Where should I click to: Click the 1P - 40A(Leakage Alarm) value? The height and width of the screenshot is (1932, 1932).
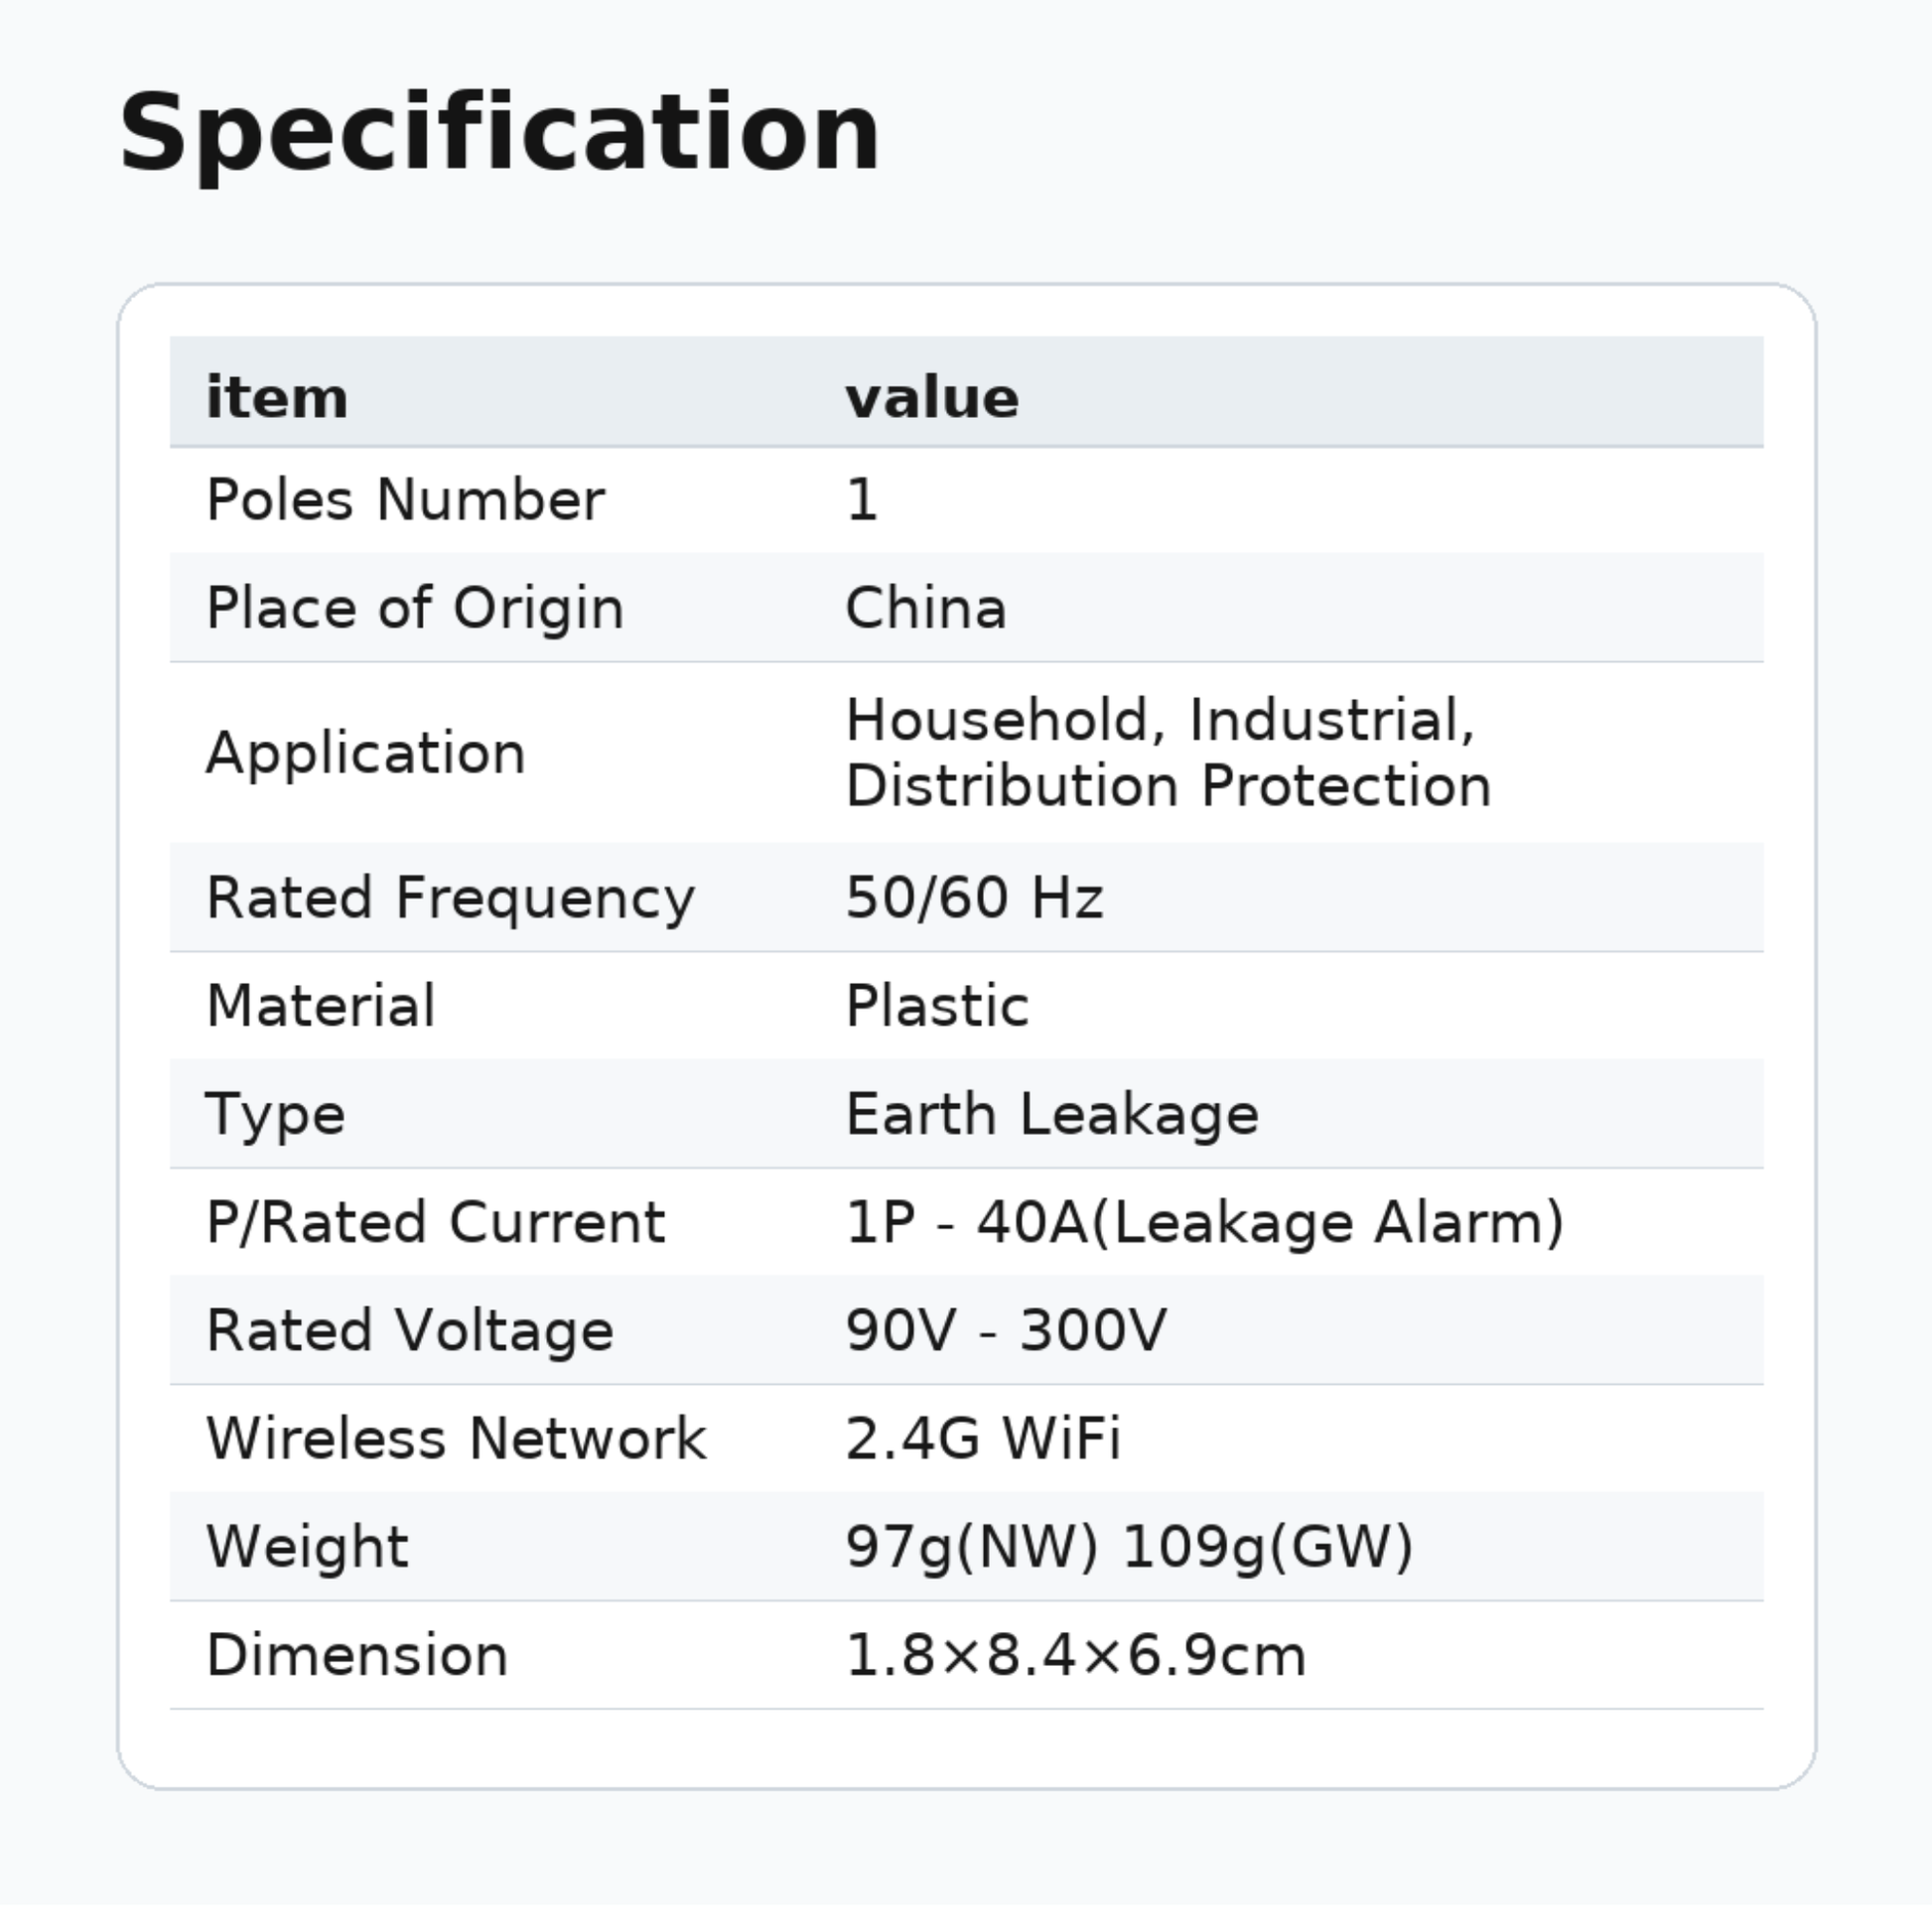1205,1222
